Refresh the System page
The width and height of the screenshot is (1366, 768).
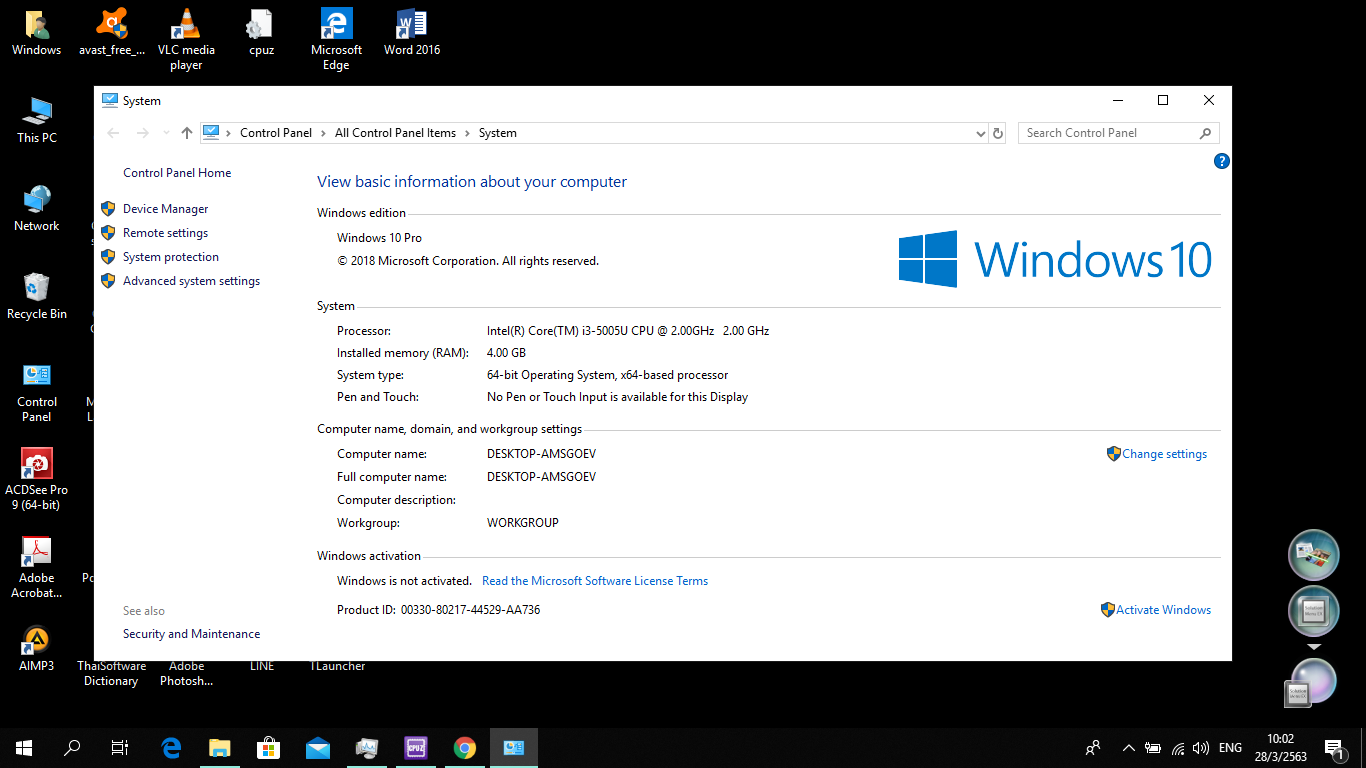[x=997, y=133]
